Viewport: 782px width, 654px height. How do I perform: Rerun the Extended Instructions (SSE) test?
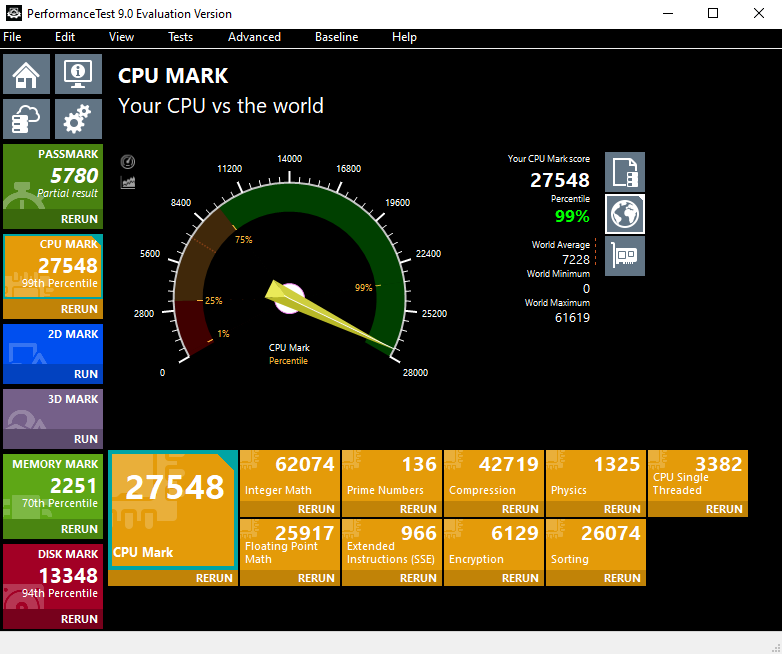click(x=392, y=578)
